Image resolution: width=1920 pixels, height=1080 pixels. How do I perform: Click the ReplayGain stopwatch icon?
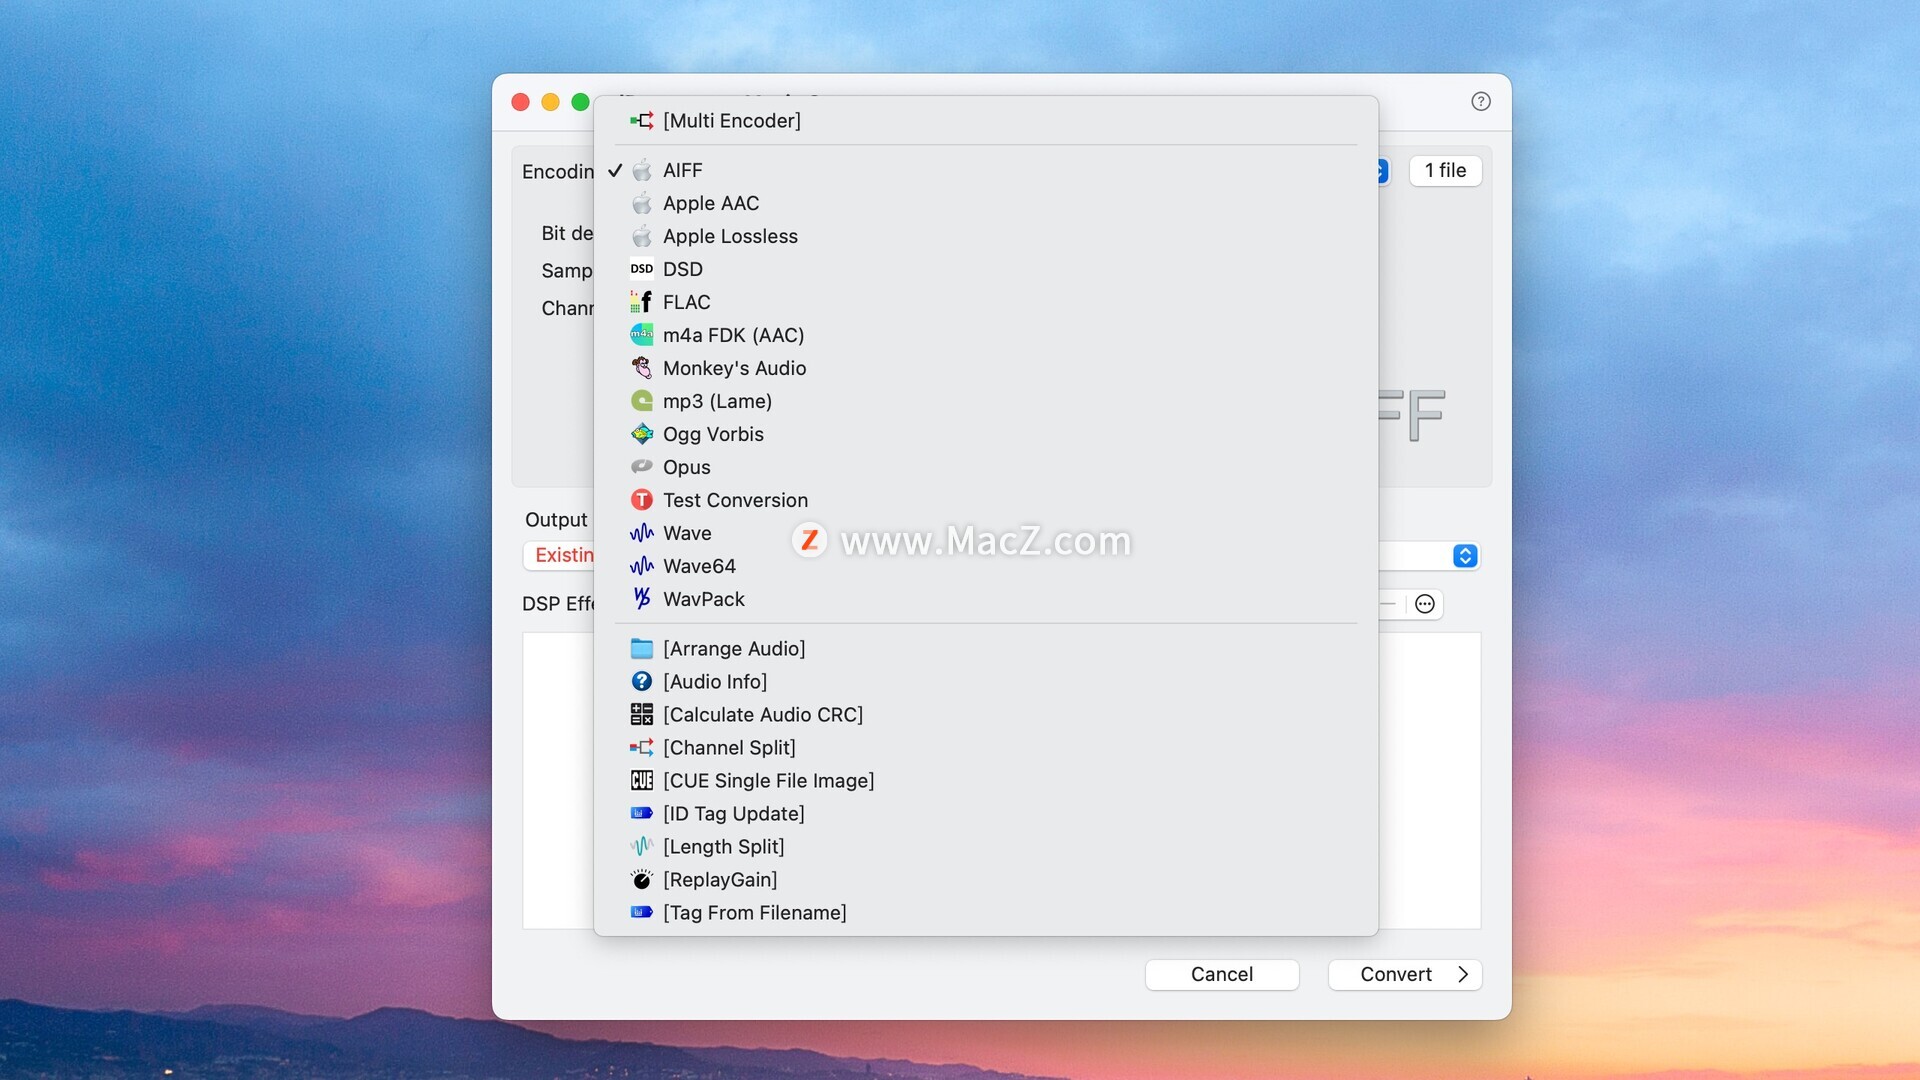[641, 880]
